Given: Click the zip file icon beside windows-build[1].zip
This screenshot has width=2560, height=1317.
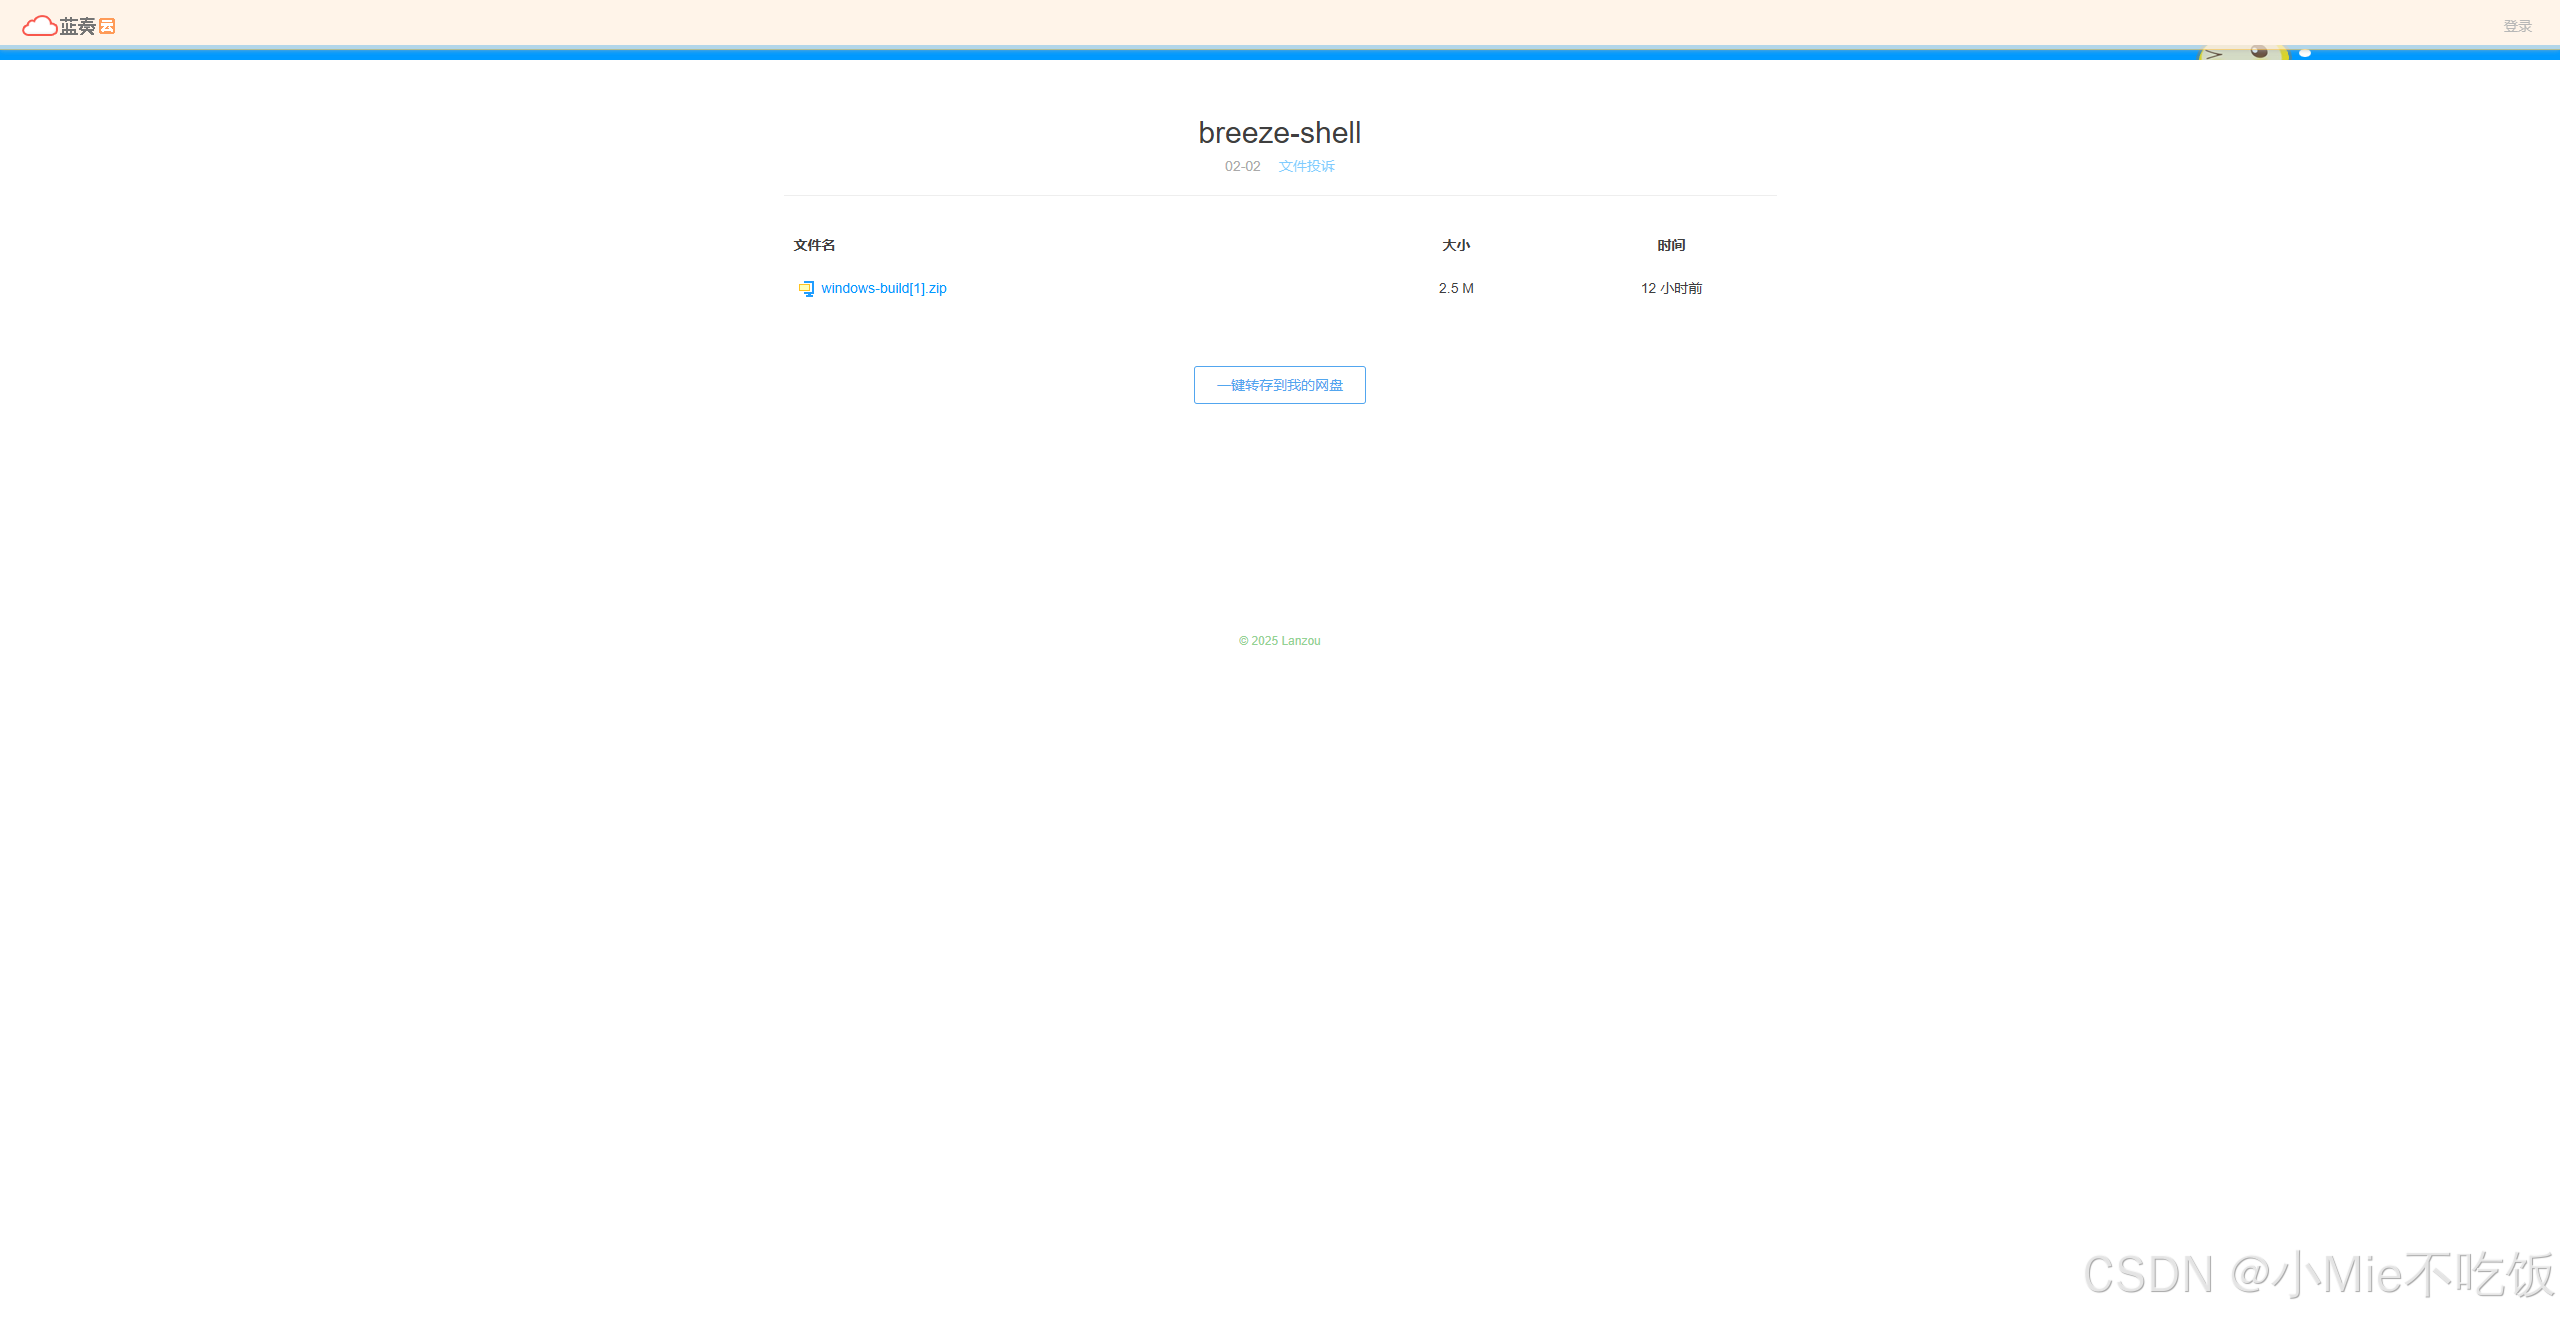Looking at the screenshot, I should point(806,289).
